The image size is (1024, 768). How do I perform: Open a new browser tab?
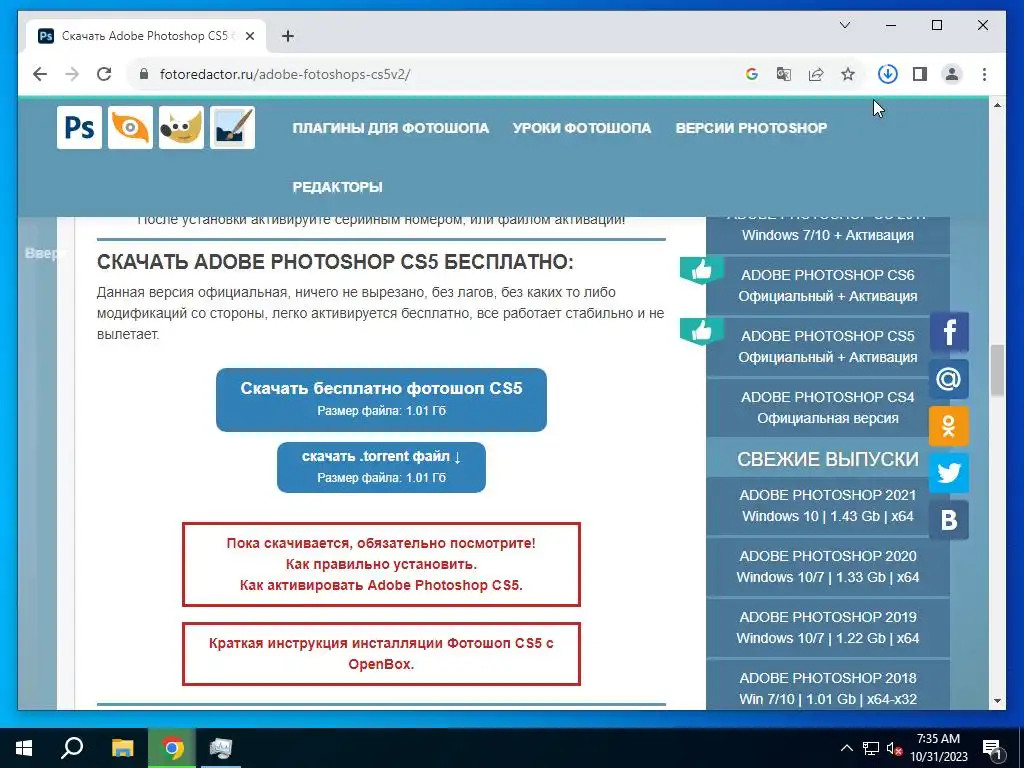(x=288, y=36)
